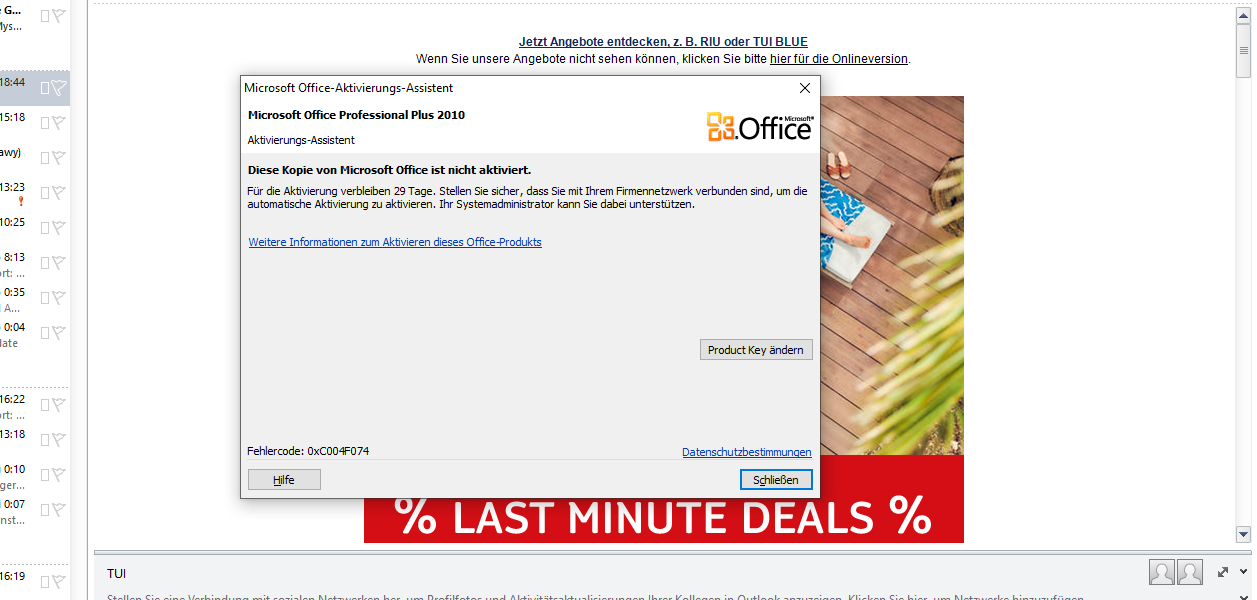
Task: Open the Datenschutzbestimmungen link
Action: click(747, 452)
